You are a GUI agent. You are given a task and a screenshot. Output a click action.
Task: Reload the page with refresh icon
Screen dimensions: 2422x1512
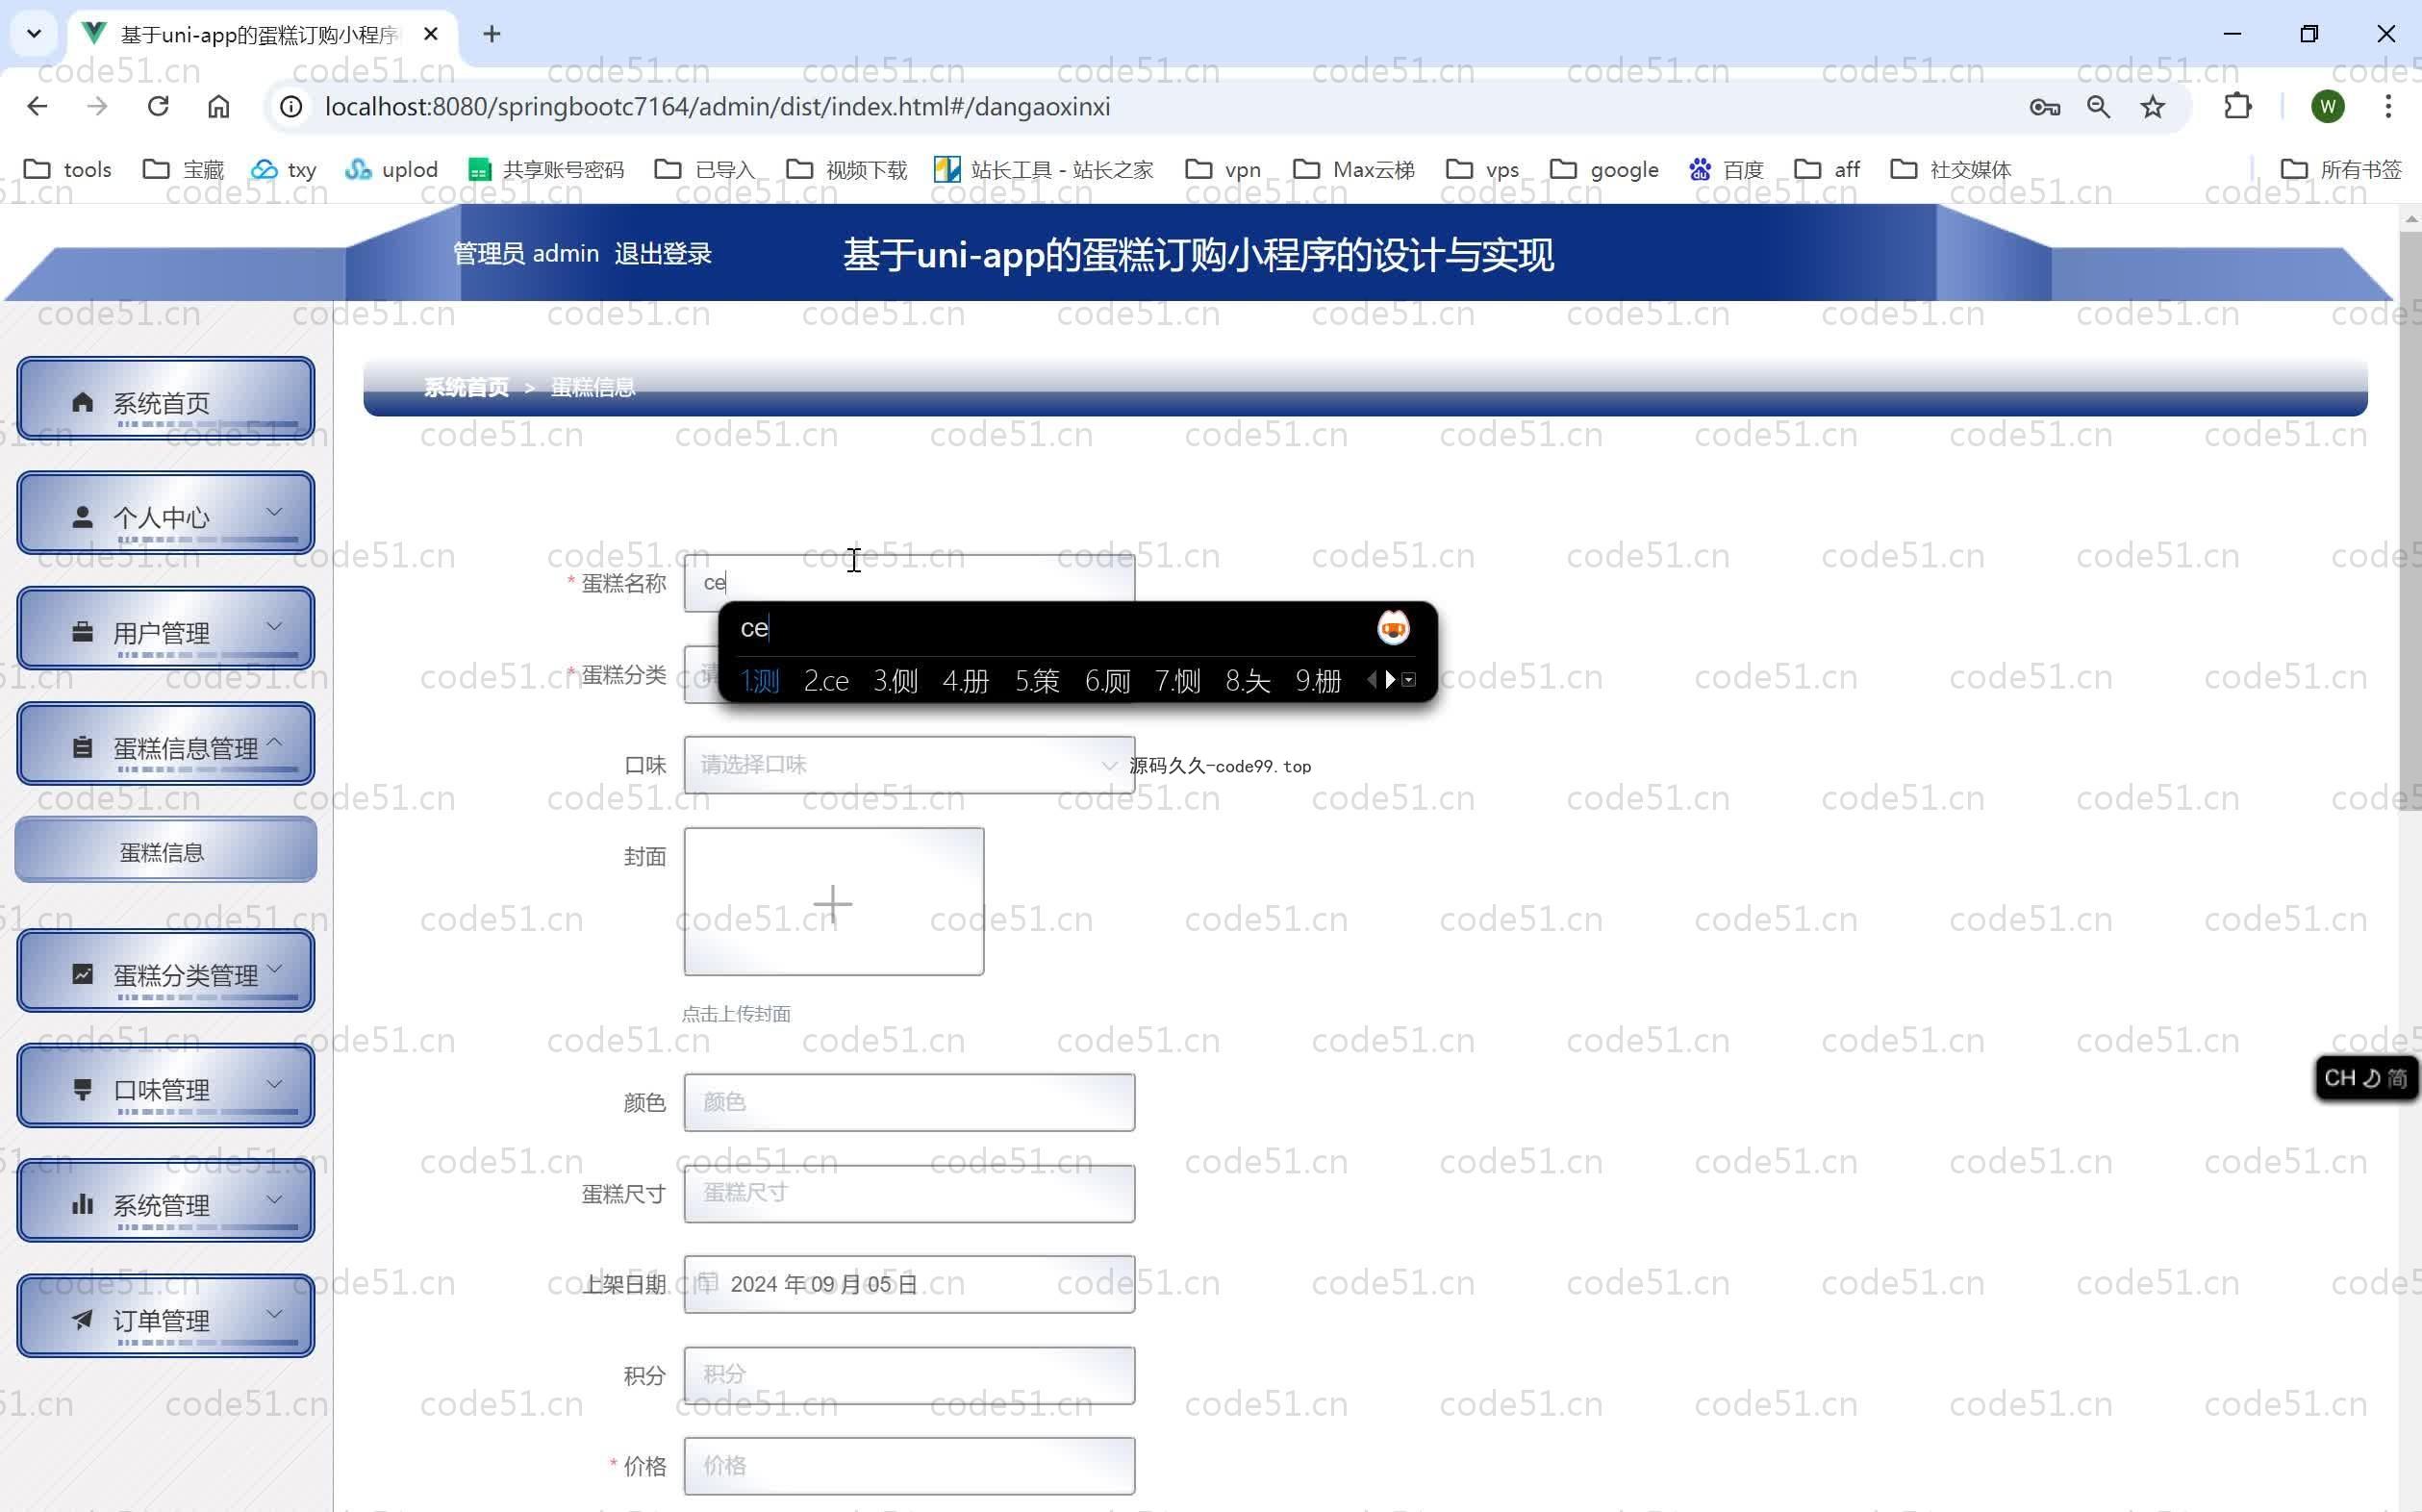(x=158, y=106)
